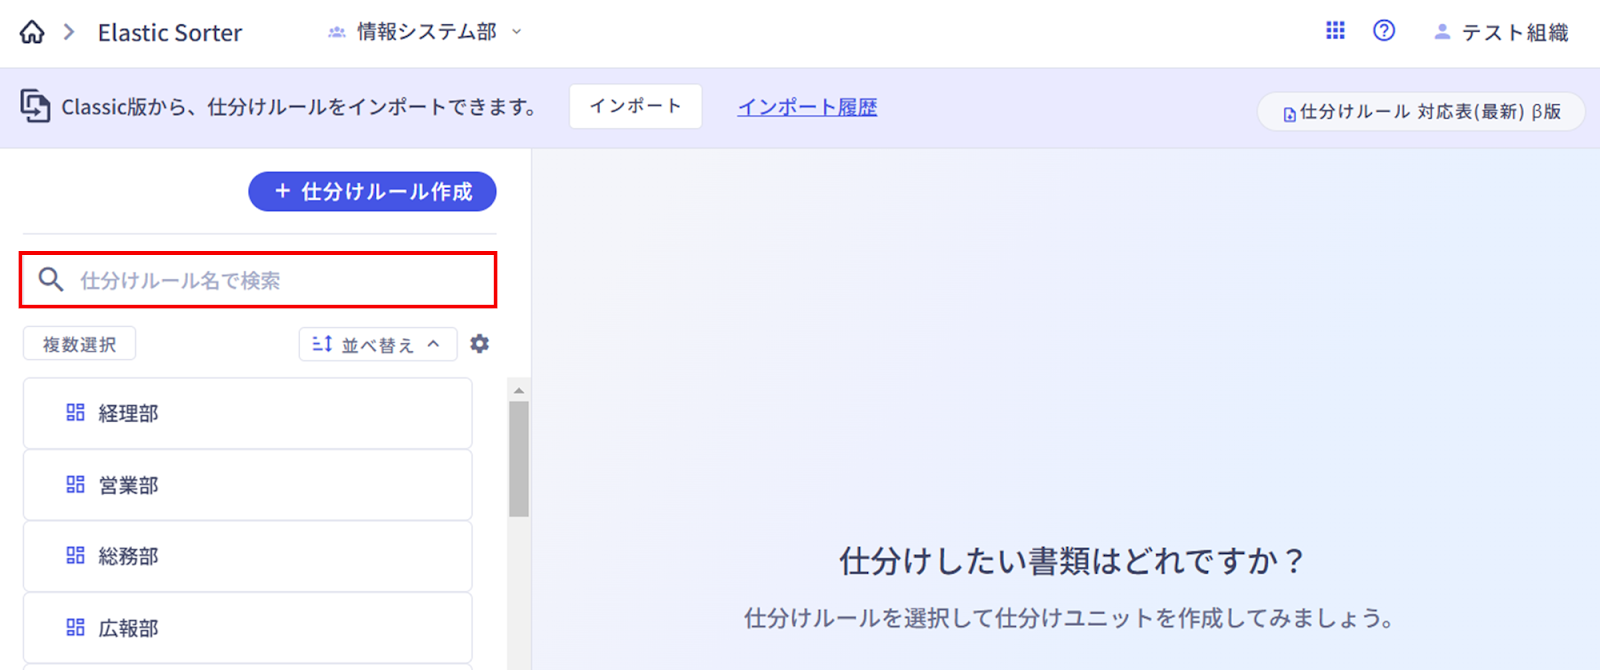Select the 総務部 sorting rule
The width and height of the screenshot is (1600, 670).
tap(247, 556)
